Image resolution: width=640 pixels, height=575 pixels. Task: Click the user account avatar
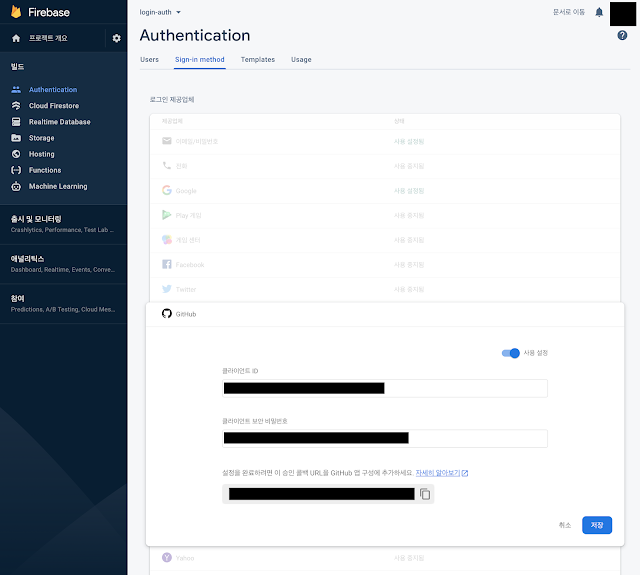point(622,13)
